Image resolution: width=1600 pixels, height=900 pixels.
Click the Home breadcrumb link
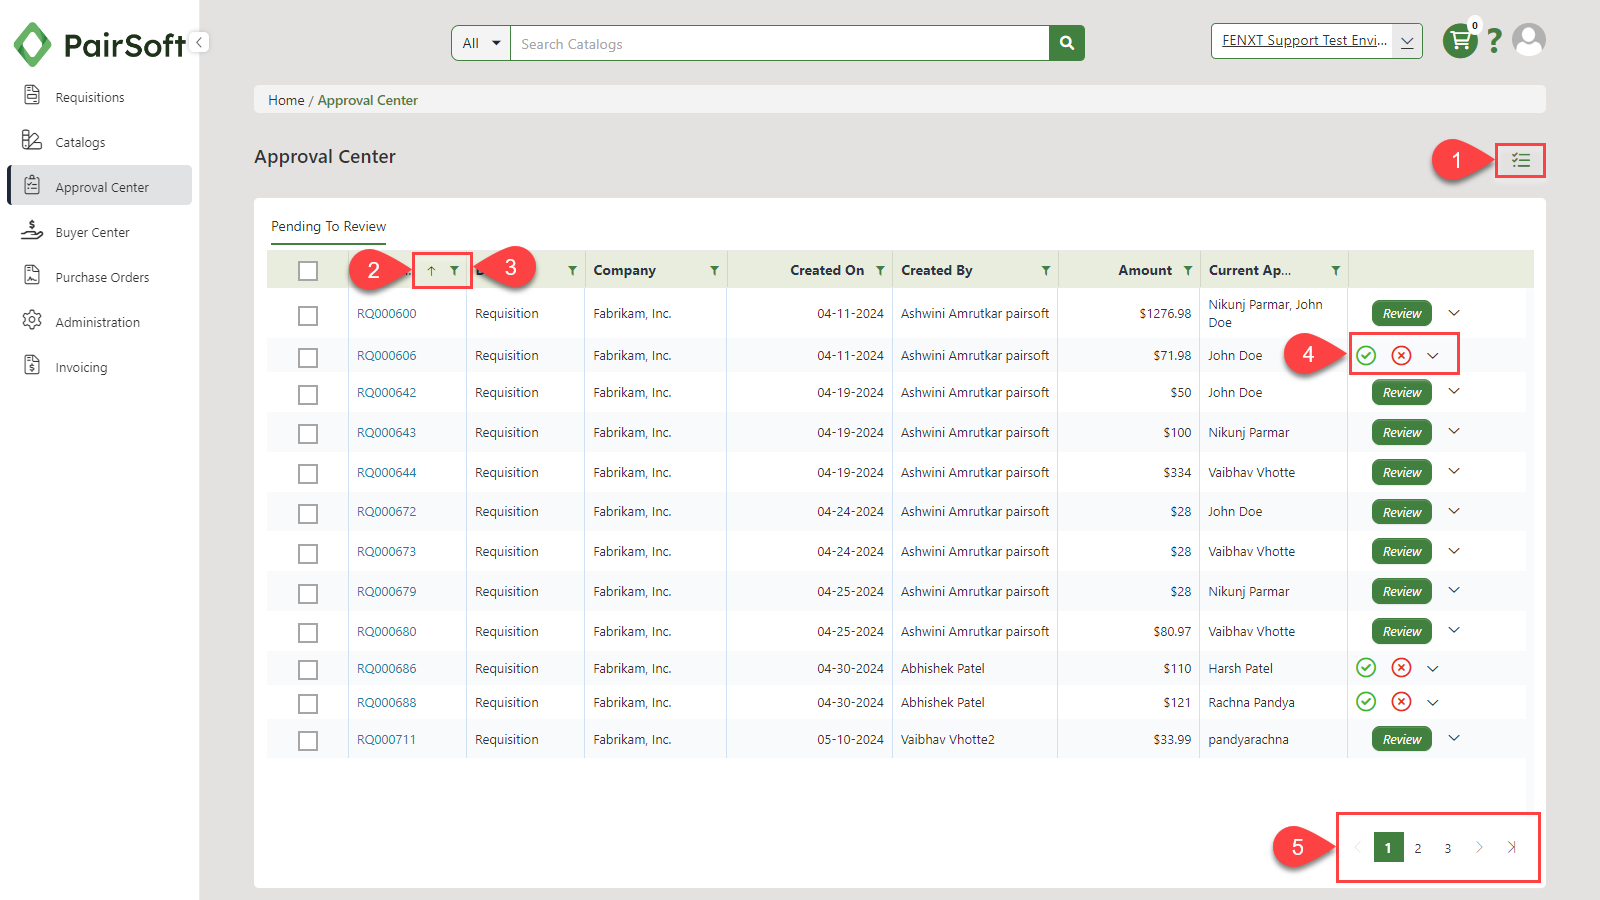point(286,100)
